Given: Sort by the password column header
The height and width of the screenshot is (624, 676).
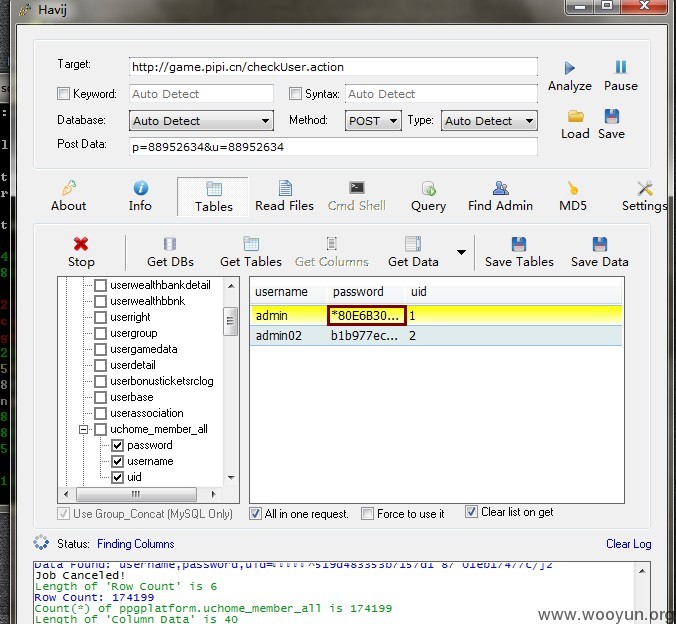Looking at the screenshot, I should coord(366,292).
